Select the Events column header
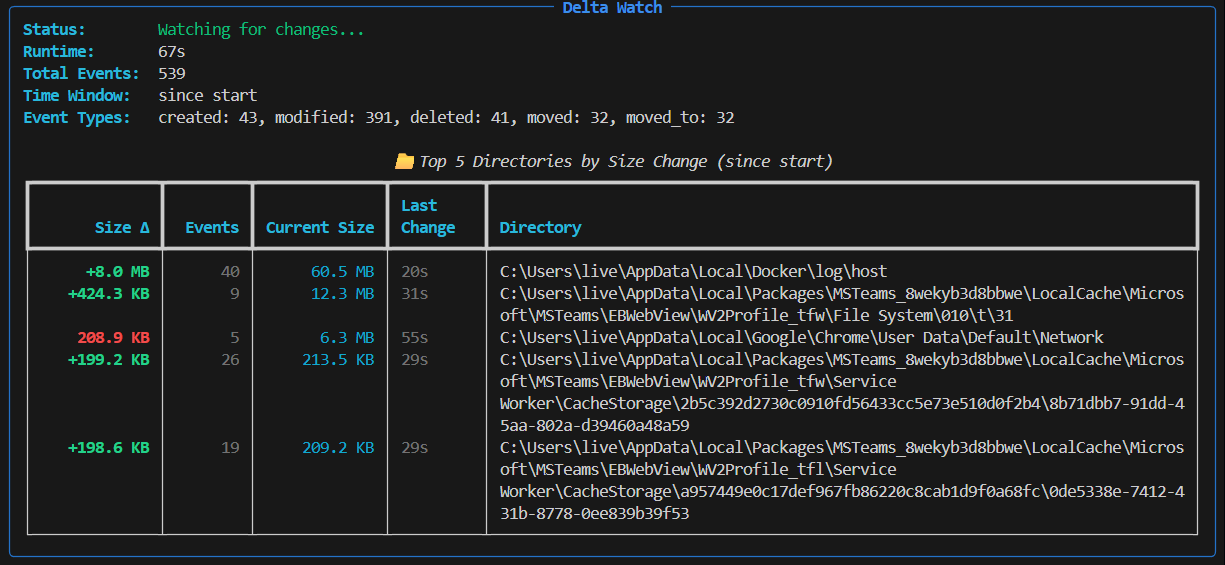 [212, 227]
